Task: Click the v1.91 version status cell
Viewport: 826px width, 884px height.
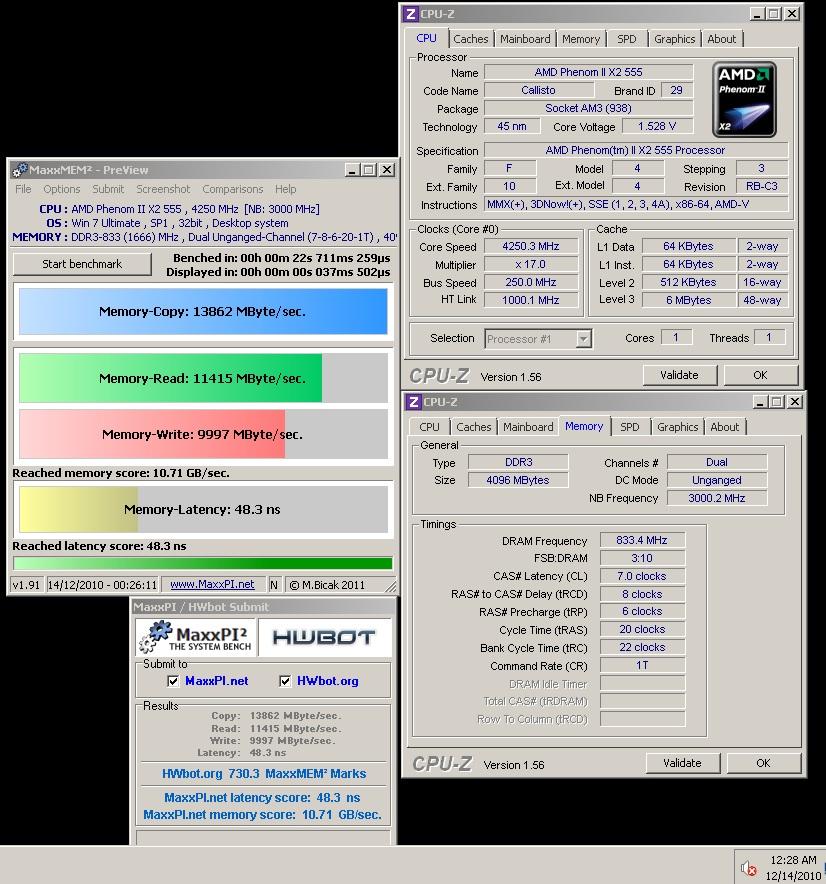Action: (x=26, y=585)
